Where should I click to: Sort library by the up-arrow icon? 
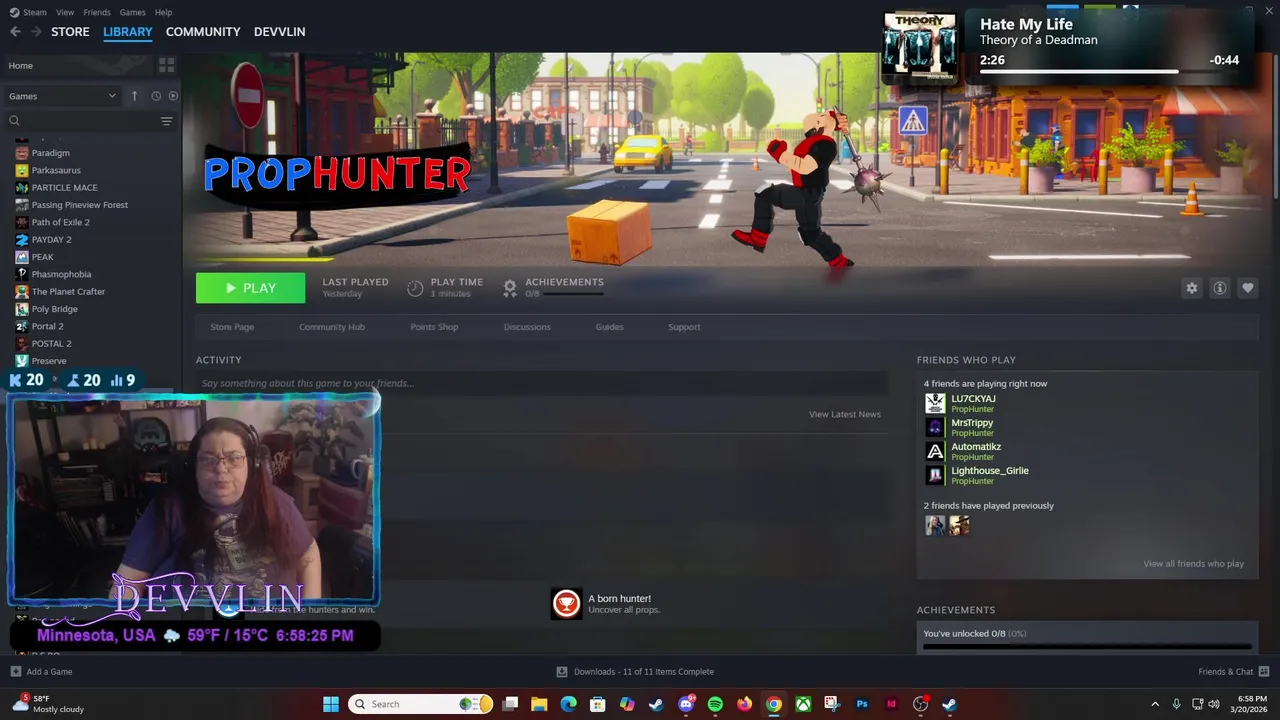134,96
